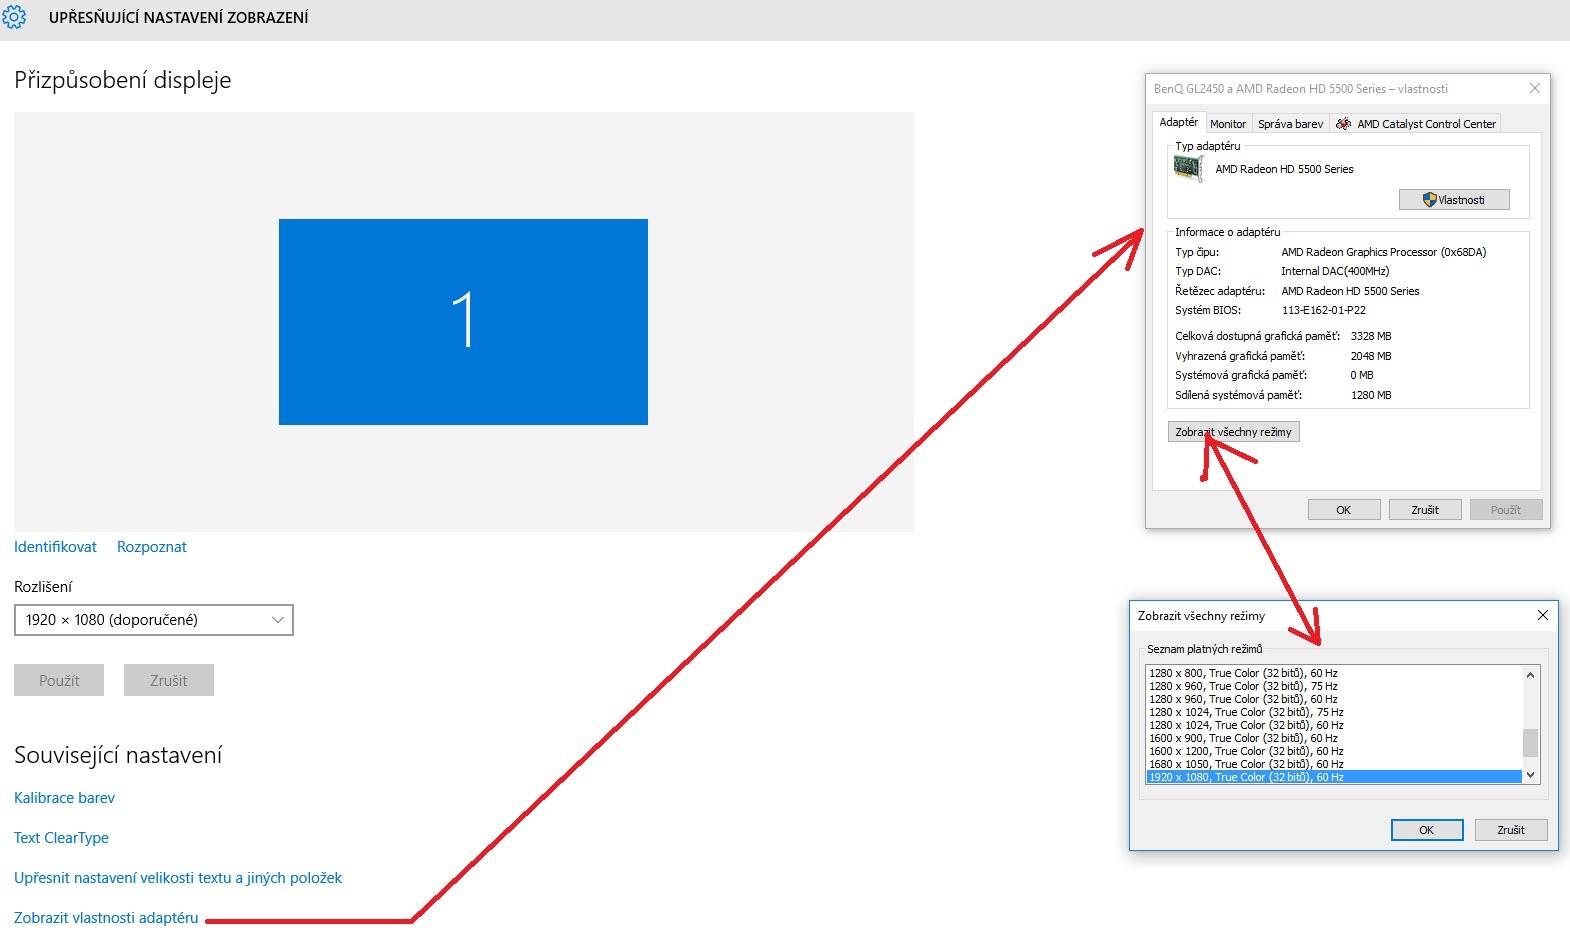The height and width of the screenshot is (946, 1570).
Task: Click Internal DAC(400MHz) value
Action: [x=1335, y=271]
